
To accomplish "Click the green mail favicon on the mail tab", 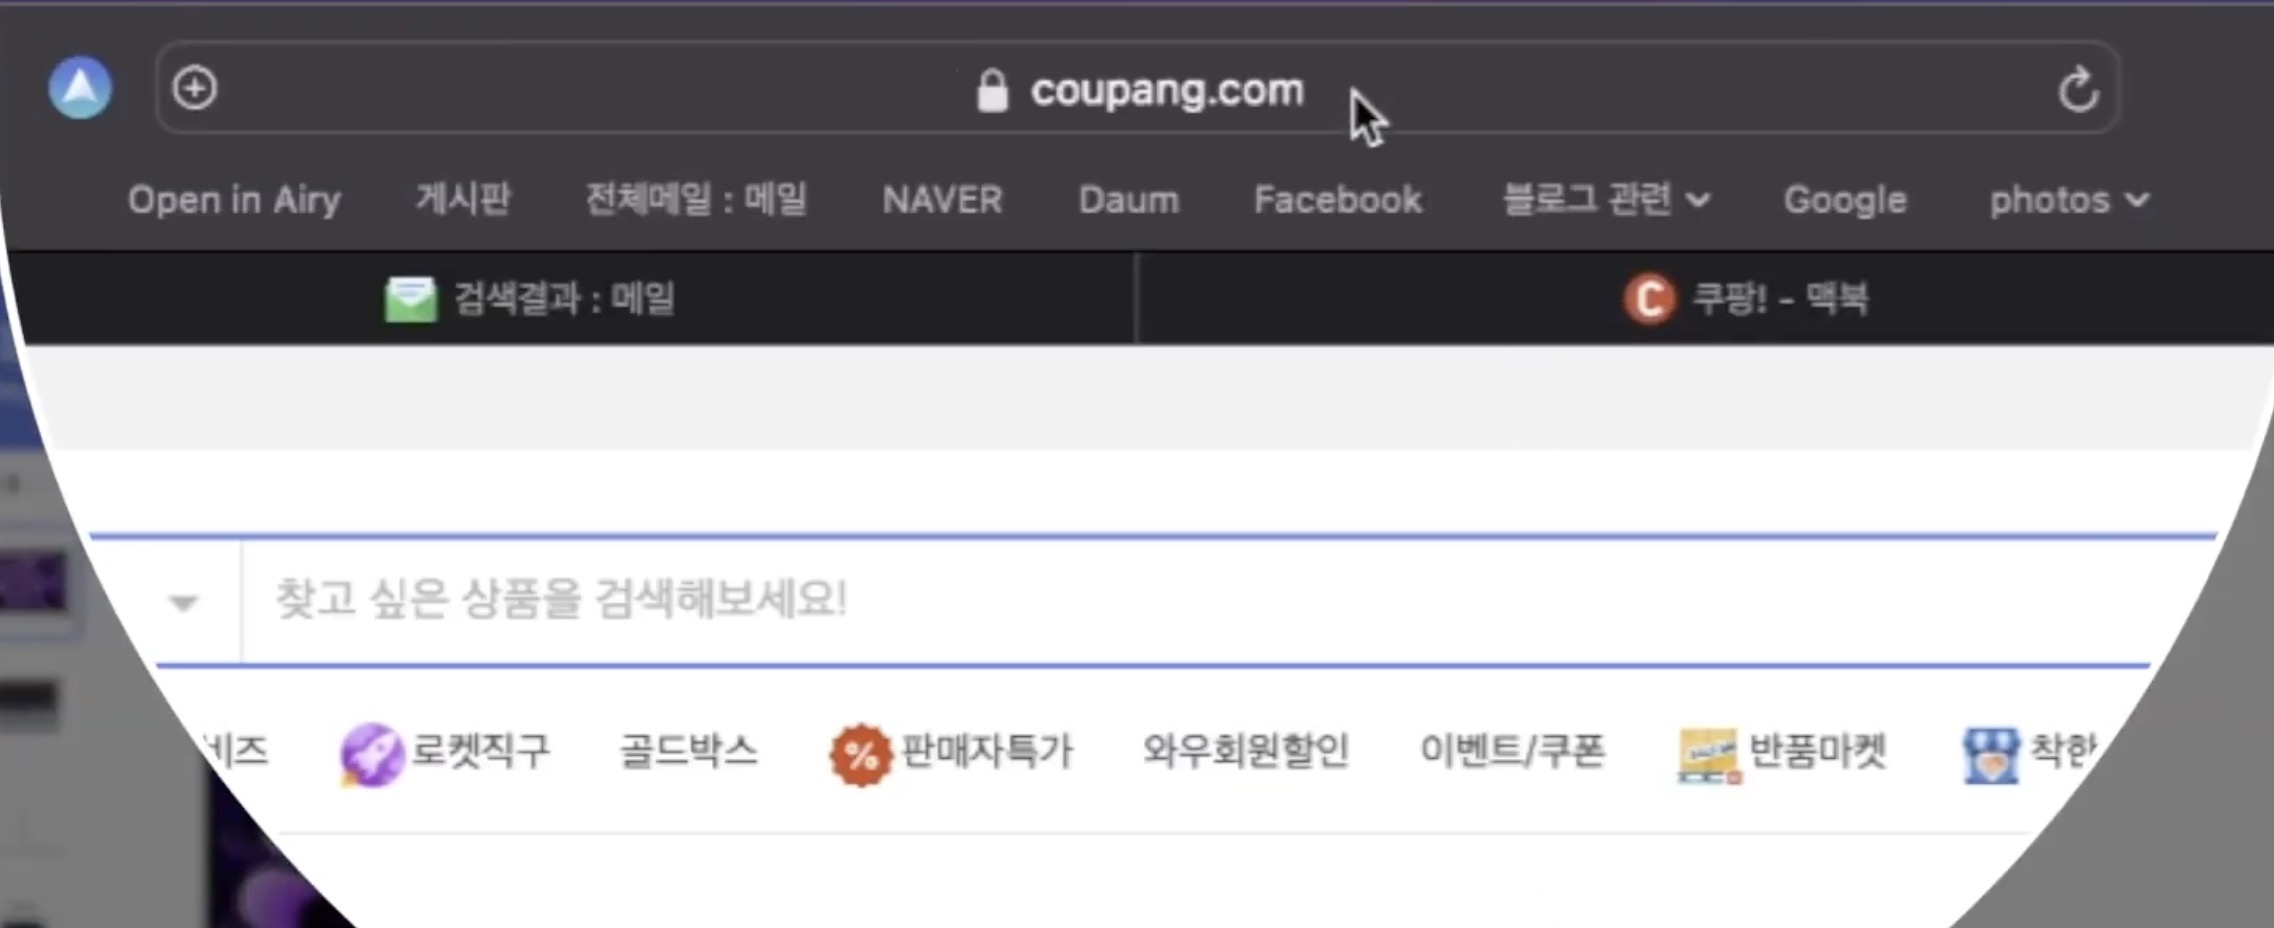I will click(411, 299).
